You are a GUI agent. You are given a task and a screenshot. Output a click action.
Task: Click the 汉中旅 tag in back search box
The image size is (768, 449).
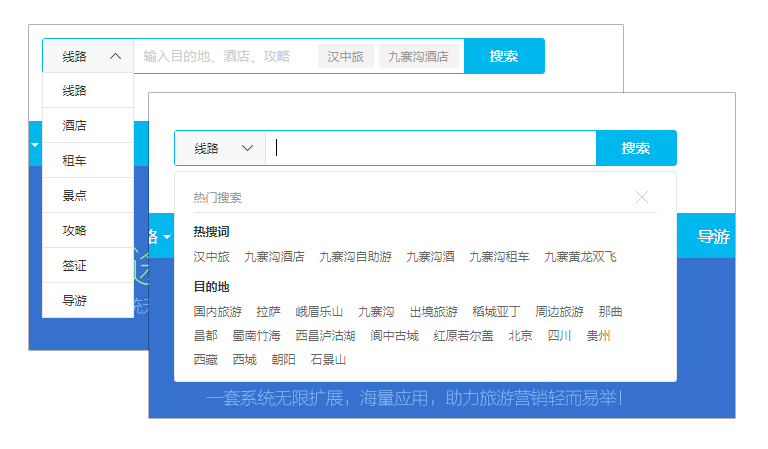point(345,56)
